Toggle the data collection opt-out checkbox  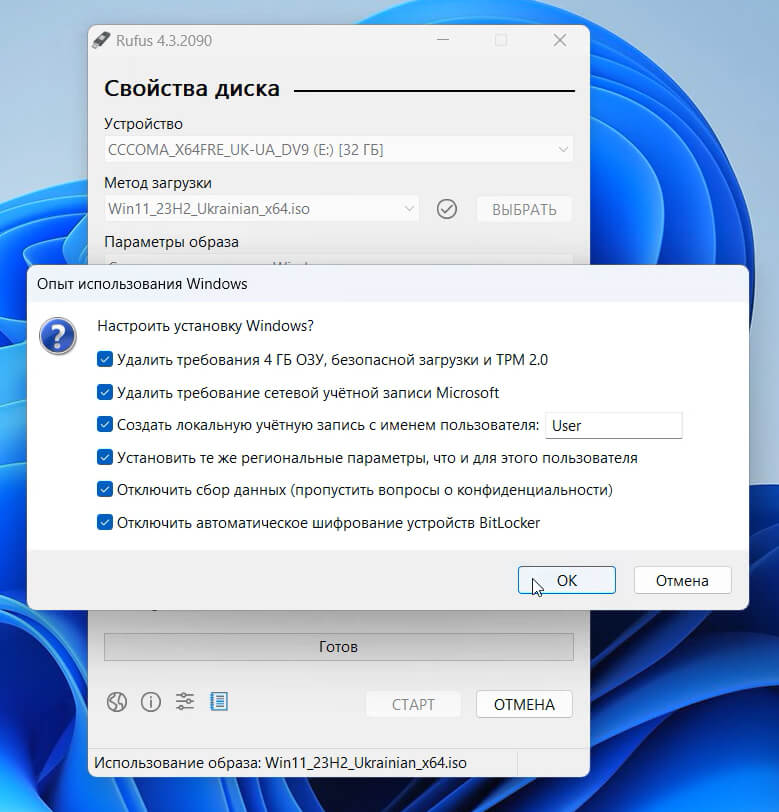coord(105,490)
